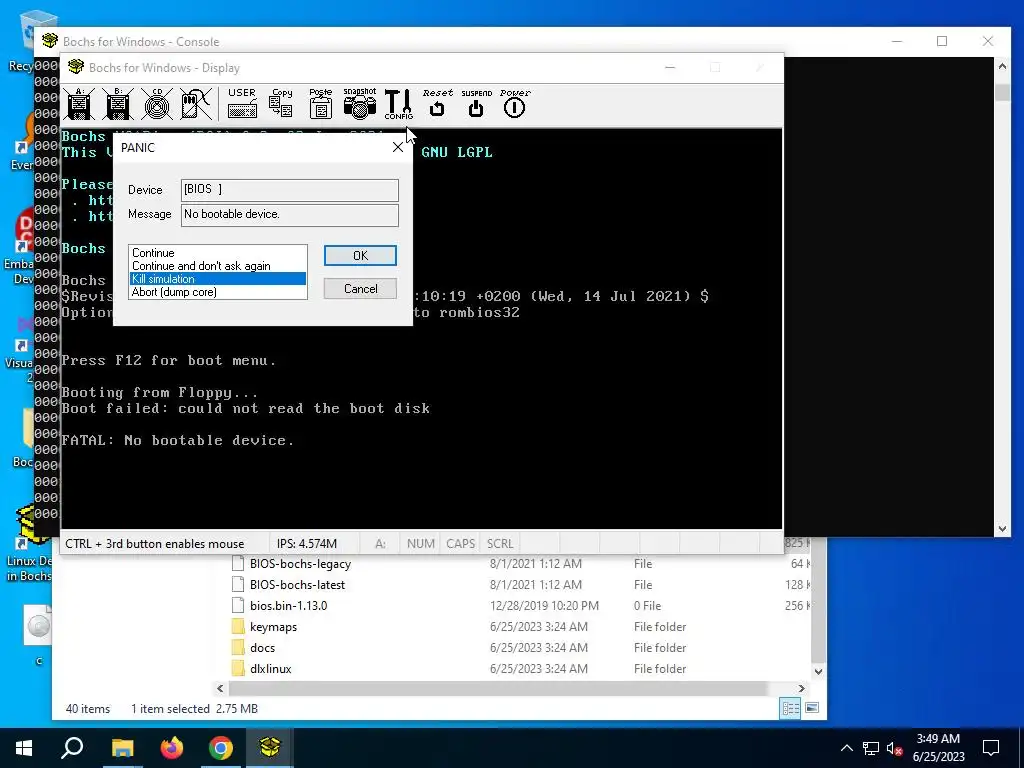Click the muted volume tray icon
Image resolution: width=1024 pixels, height=768 pixels.
(894, 748)
